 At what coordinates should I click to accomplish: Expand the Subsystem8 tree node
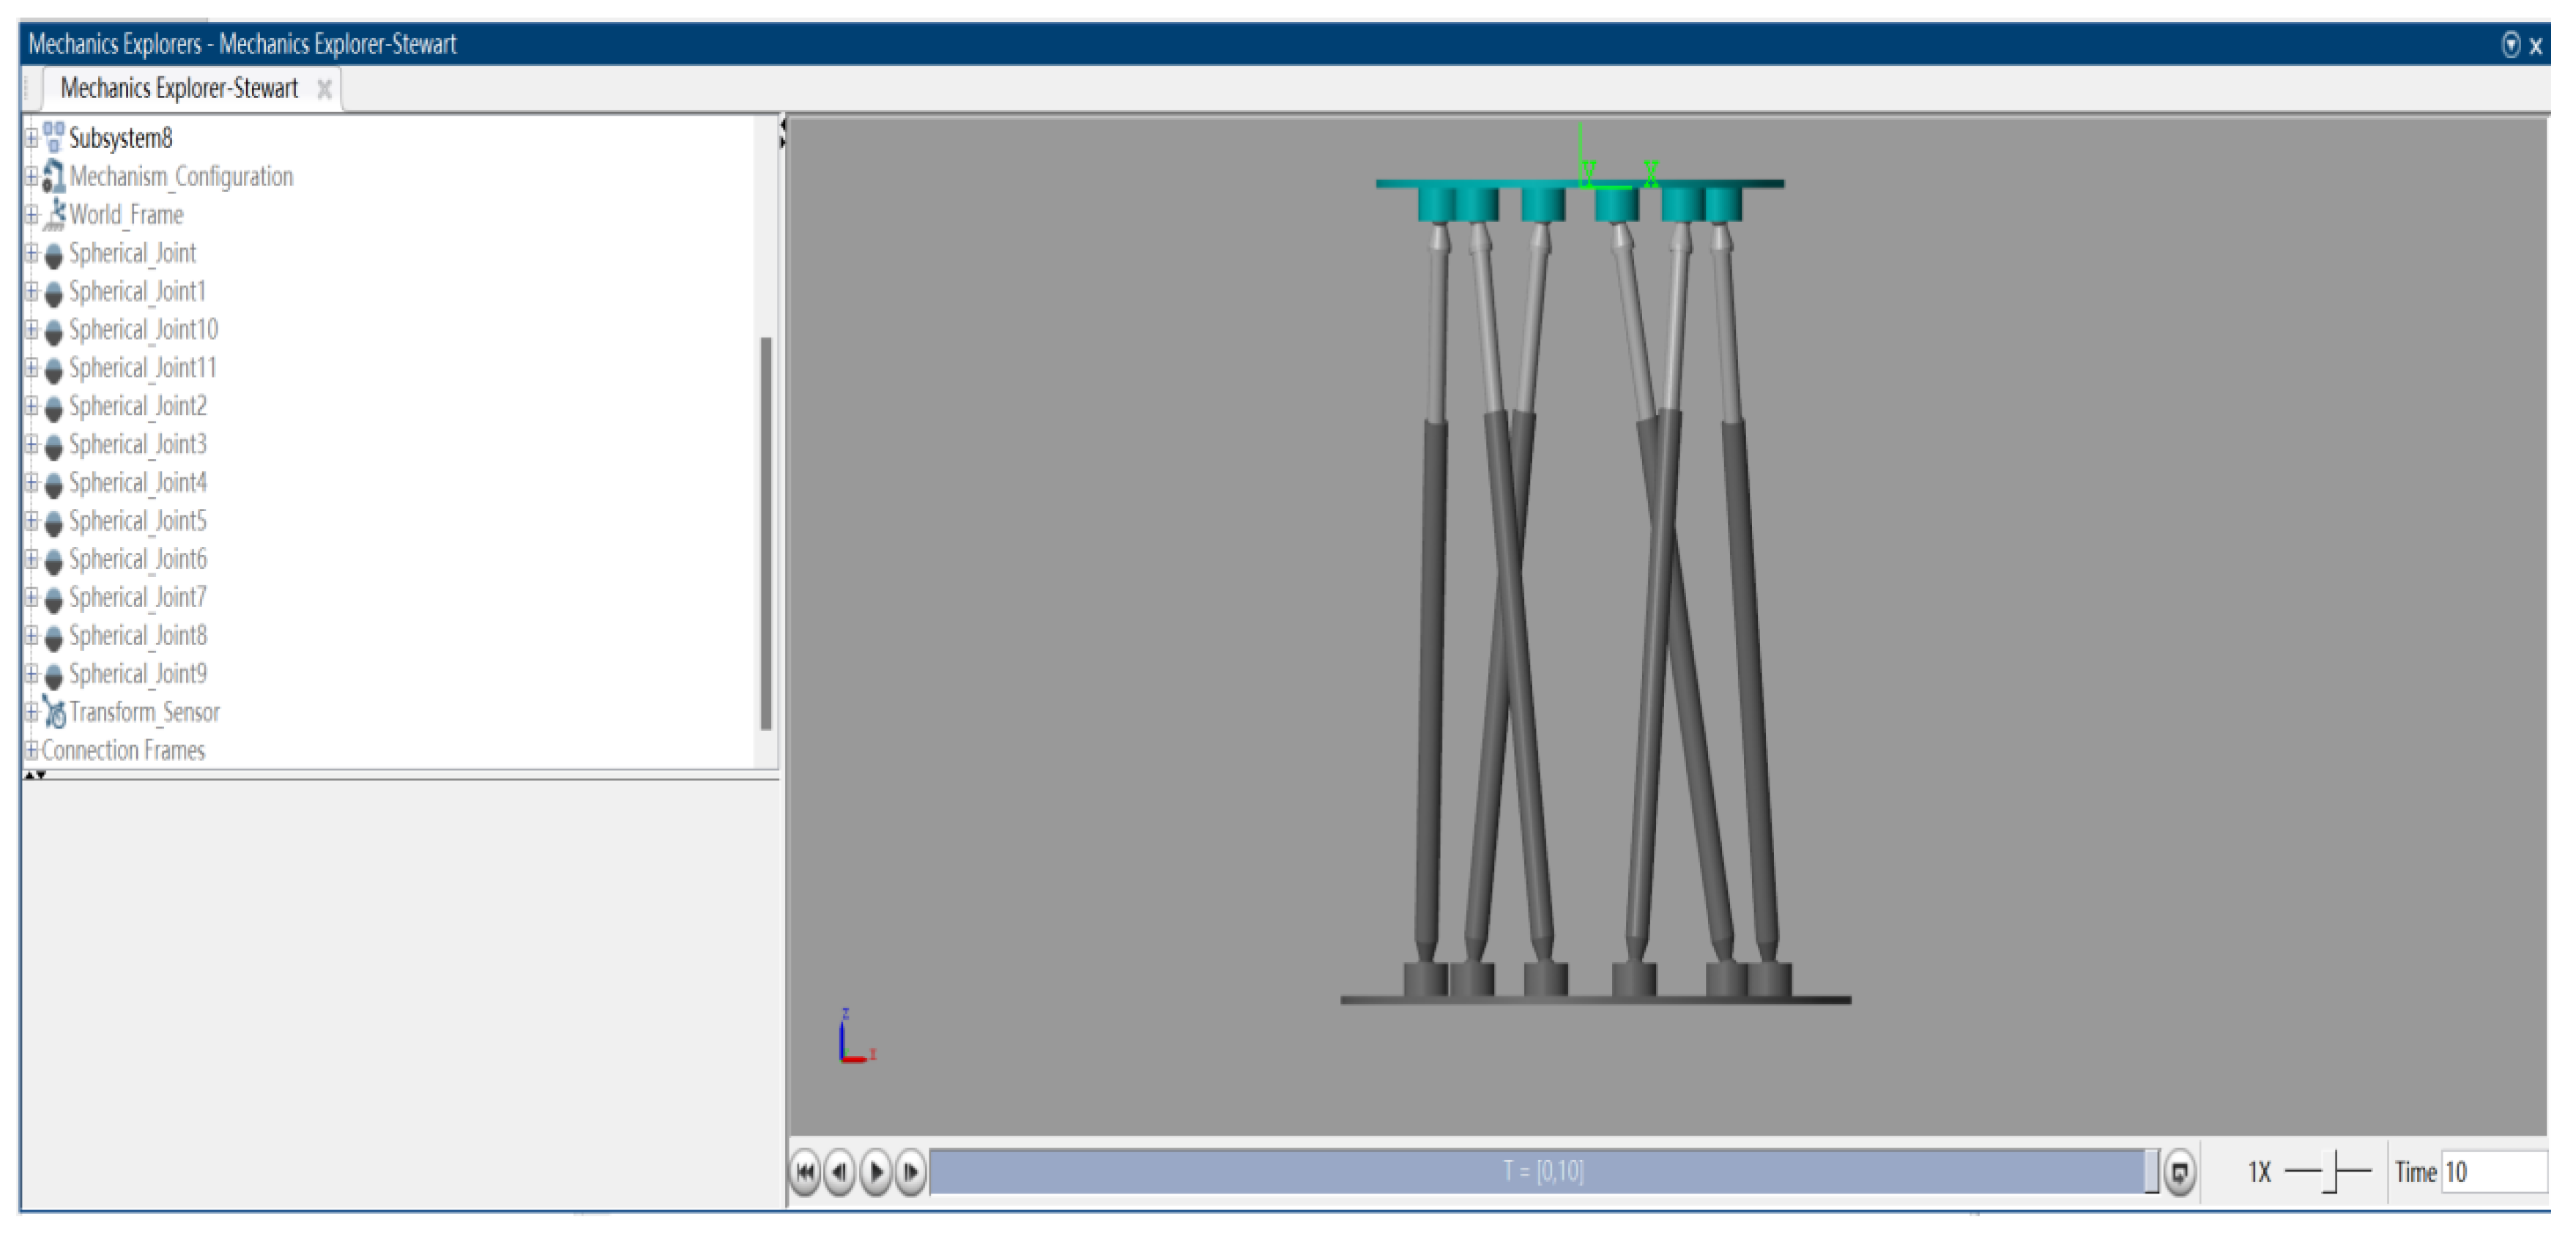click(31, 137)
